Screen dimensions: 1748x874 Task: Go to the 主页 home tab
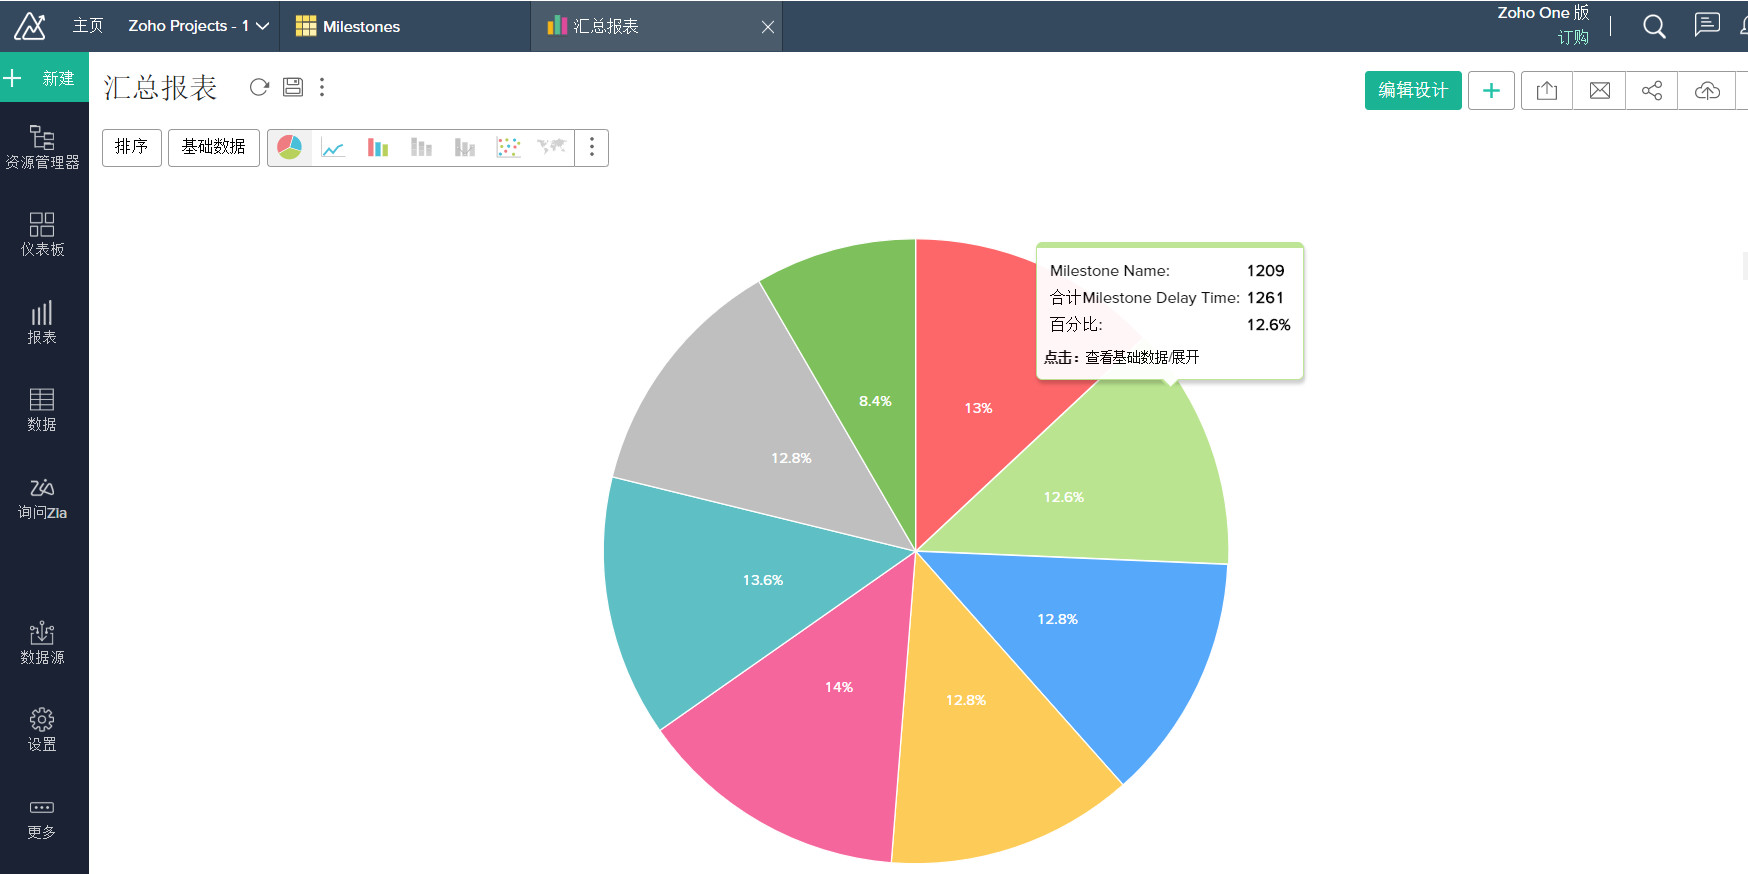88,26
